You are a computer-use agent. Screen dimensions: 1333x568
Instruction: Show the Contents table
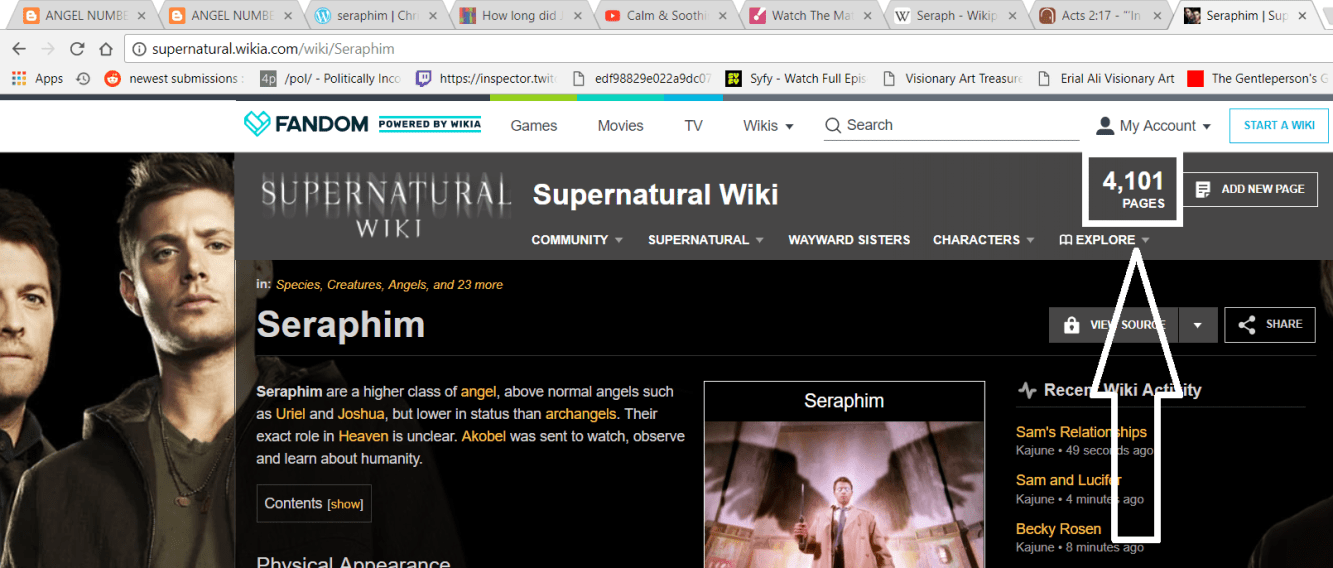pyautogui.click(x=346, y=504)
